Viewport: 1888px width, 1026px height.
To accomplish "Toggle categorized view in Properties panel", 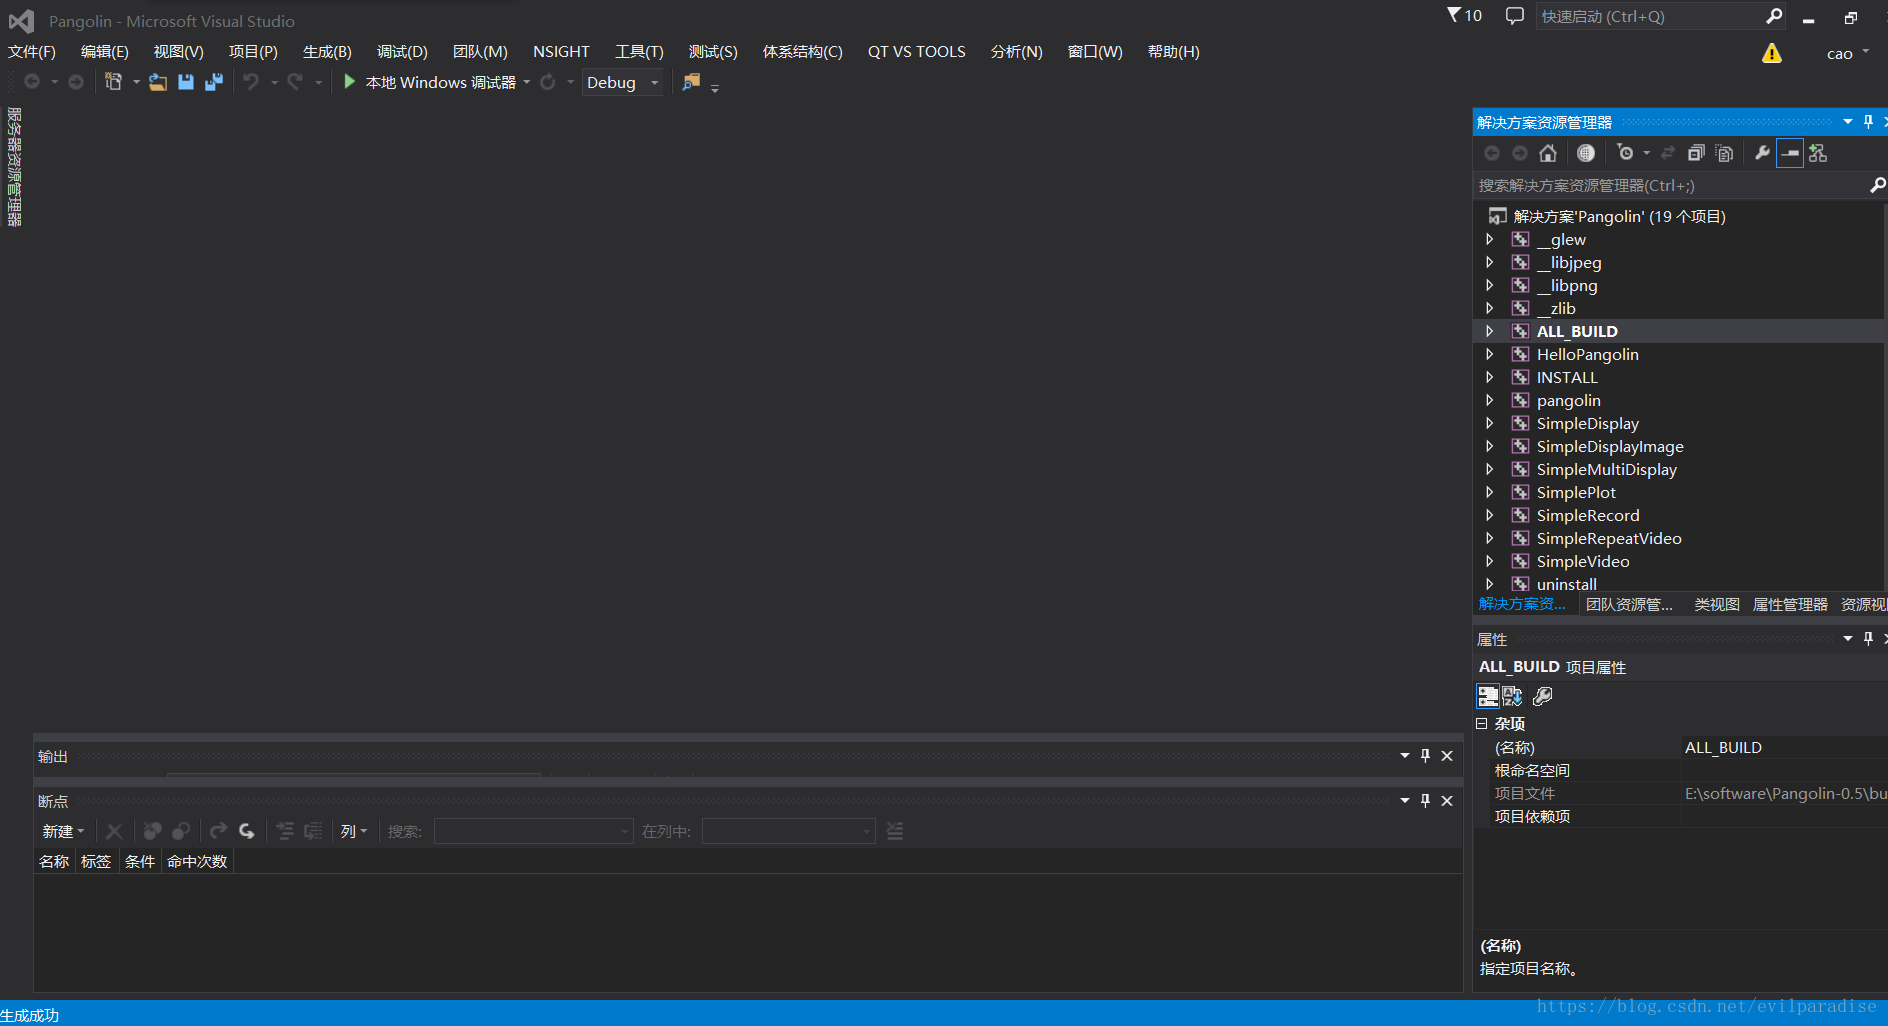I will 1488,696.
